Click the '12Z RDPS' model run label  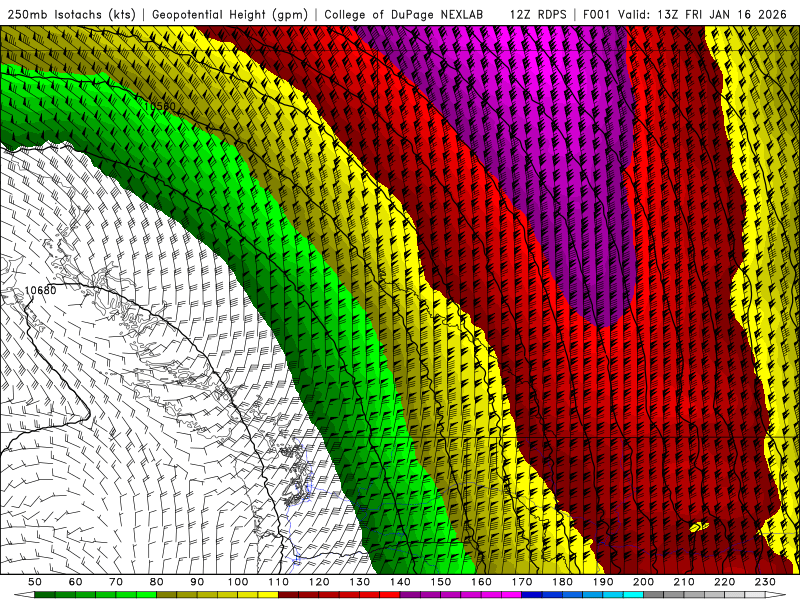click(x=538, y=14)
